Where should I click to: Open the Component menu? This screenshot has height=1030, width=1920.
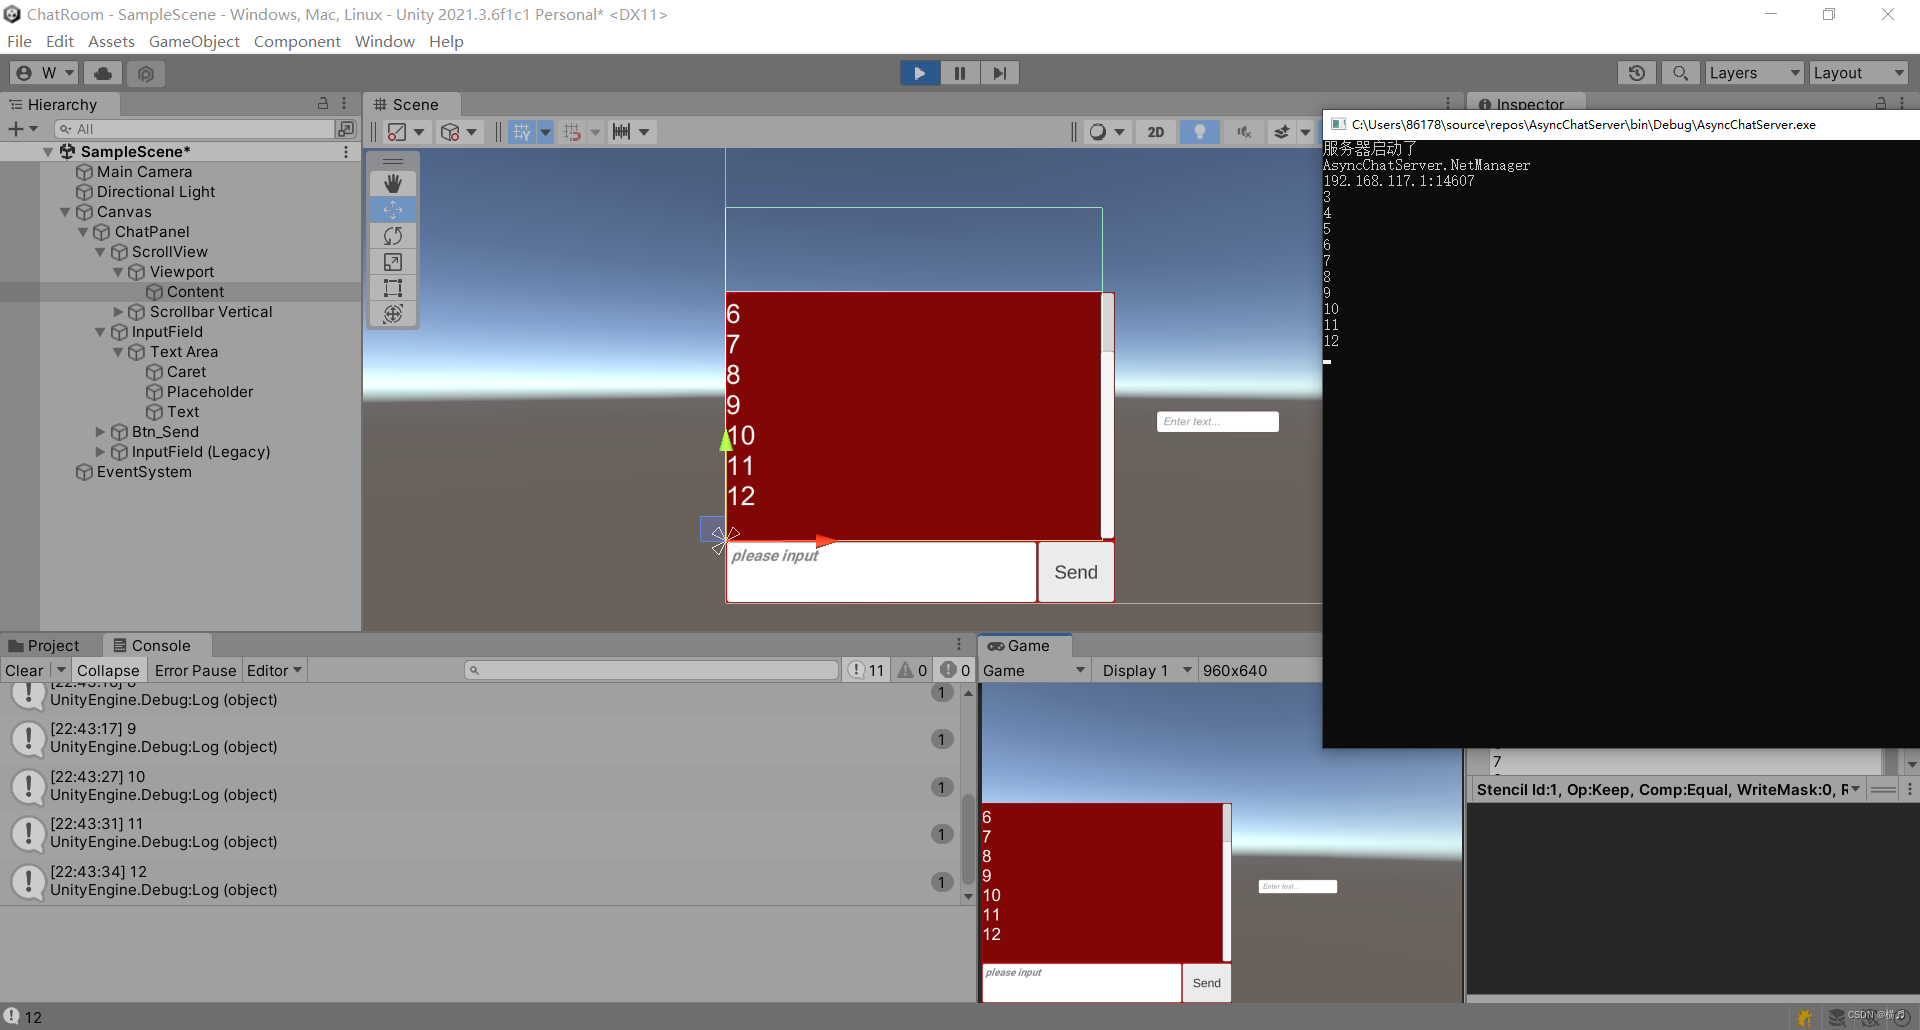(297, 41)
